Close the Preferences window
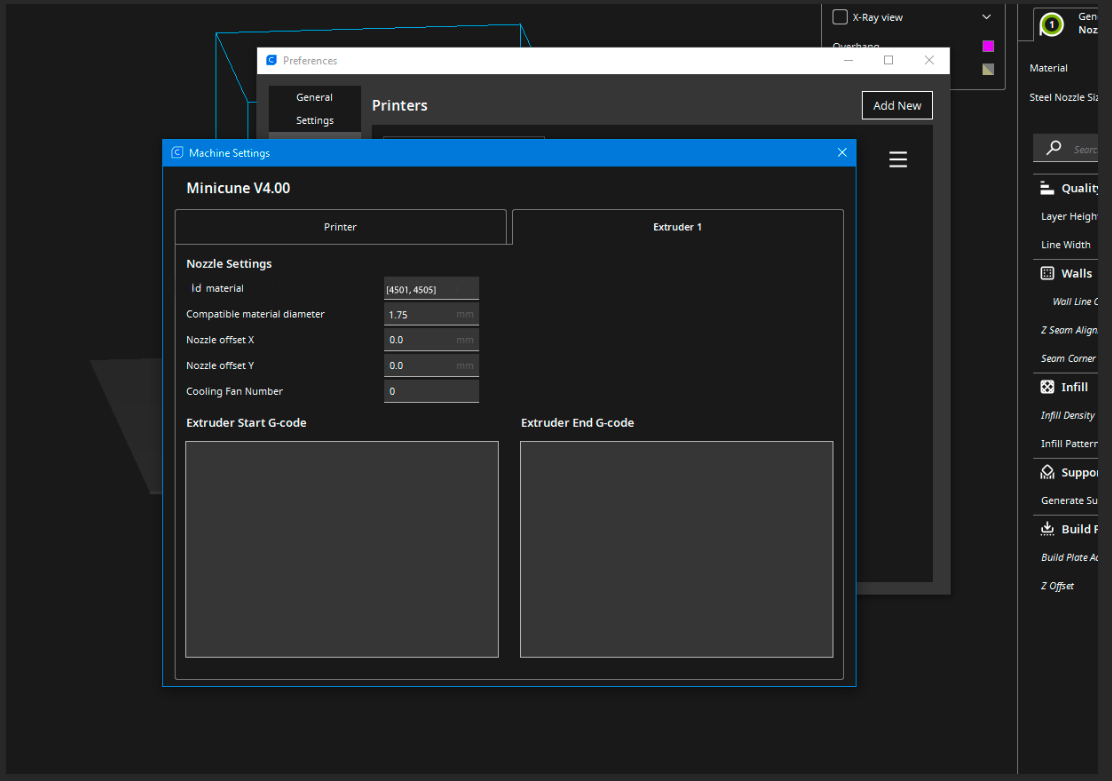 point(929,60)
